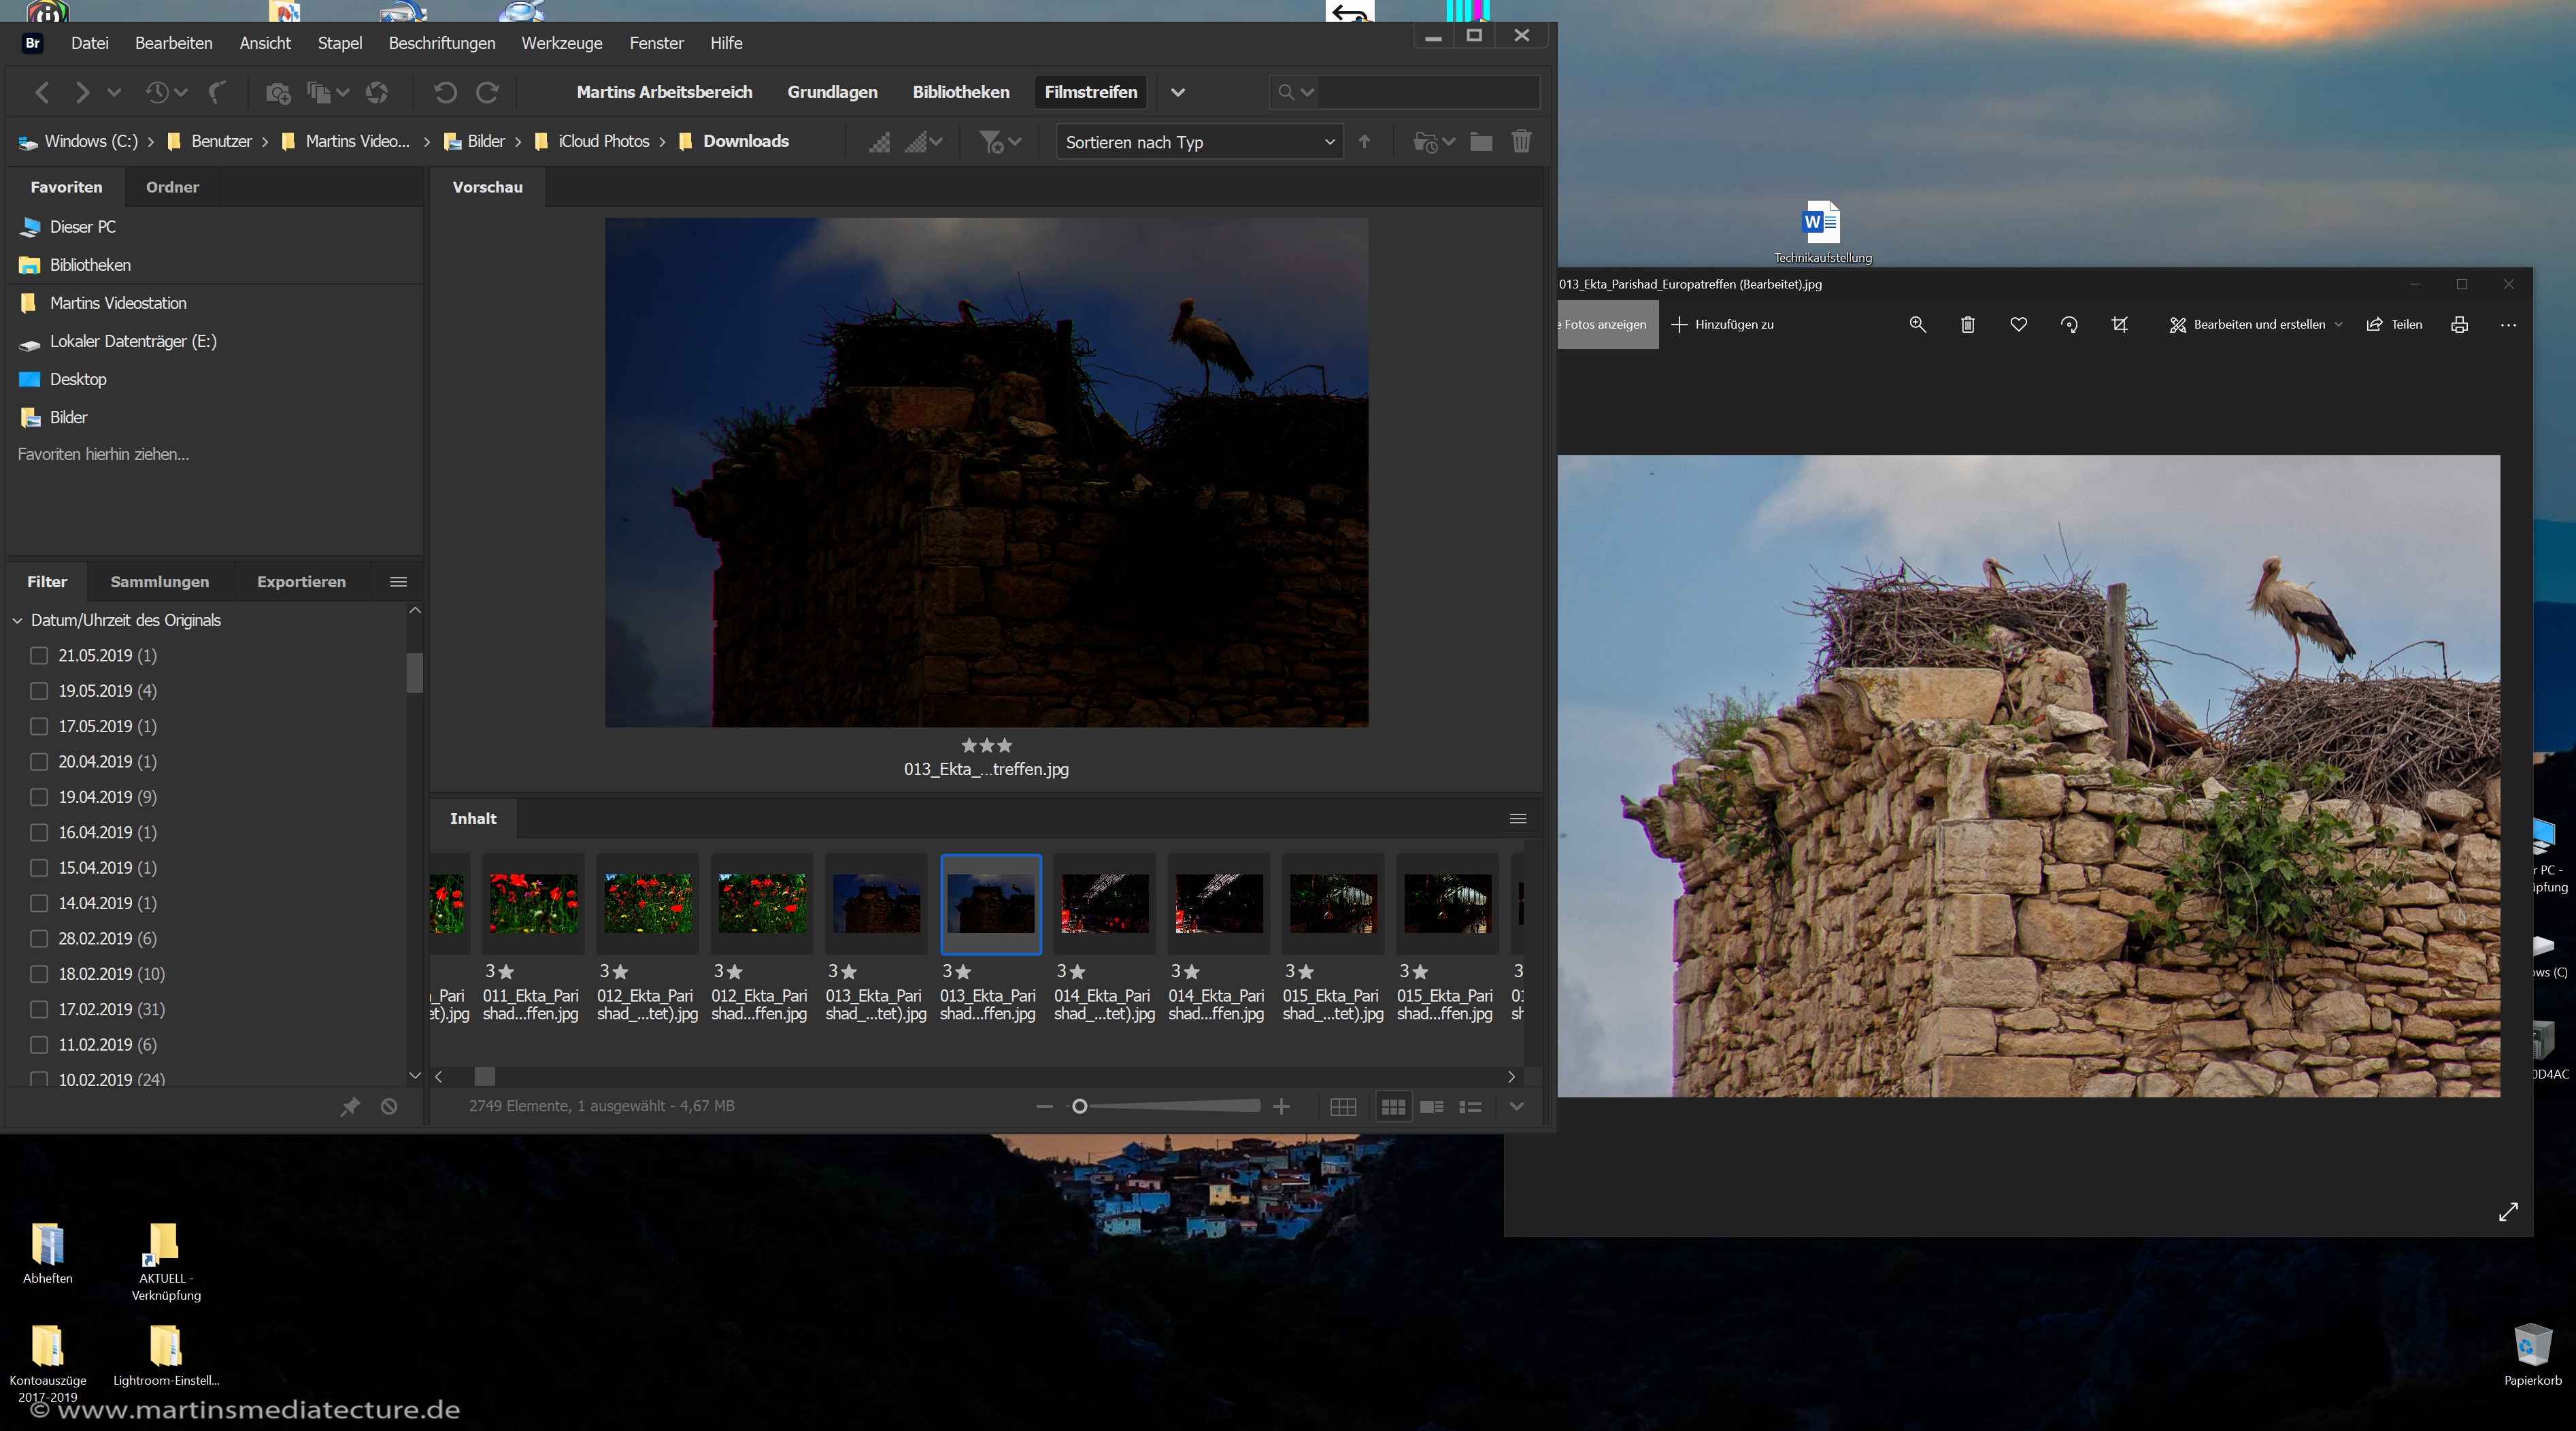Click the Undo arrow in Bridge toolbar
Screen dimensions: 2576x1431
pos(446,92)
